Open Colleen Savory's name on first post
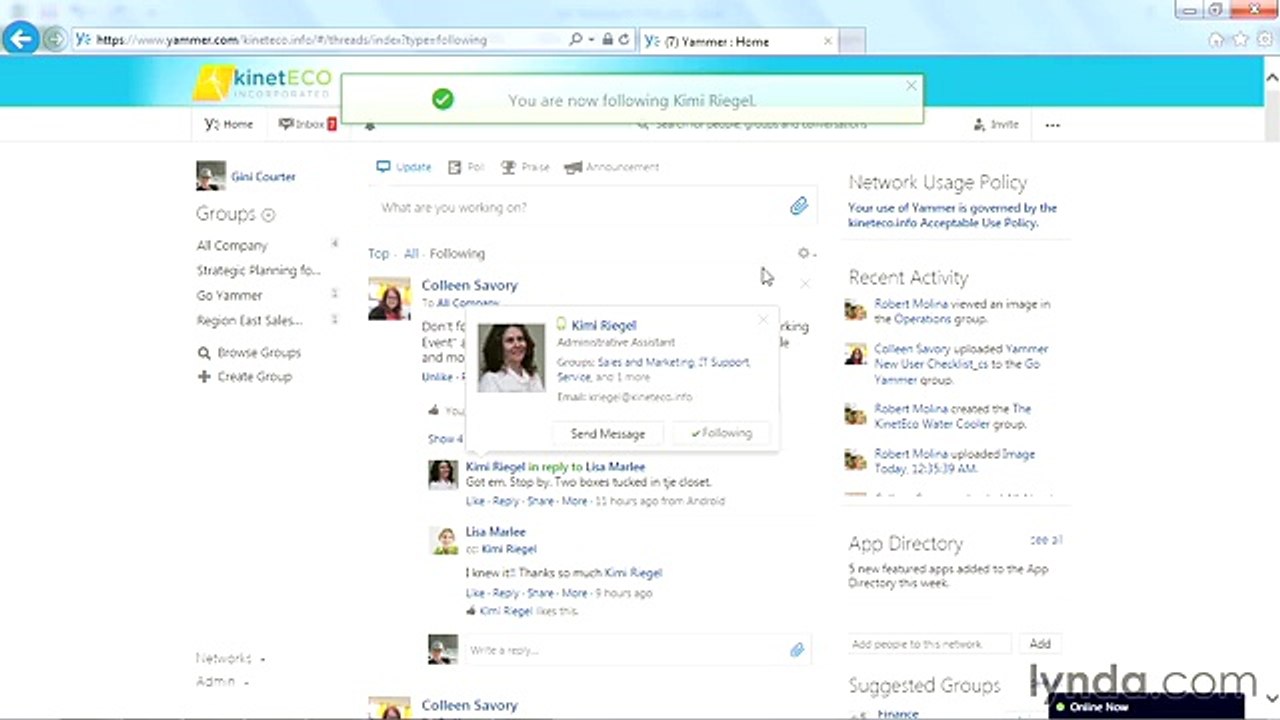The width and height of the screenshot is (1280, 720). [x=469, y=285]
